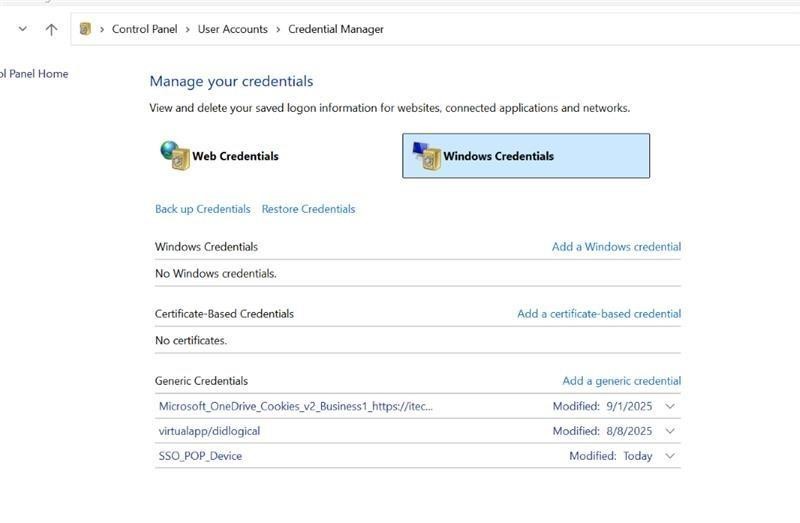The height and width of the screenshot is (523, 800).
Task: Select the Windows Credentials tab
Action: [526, 156]
